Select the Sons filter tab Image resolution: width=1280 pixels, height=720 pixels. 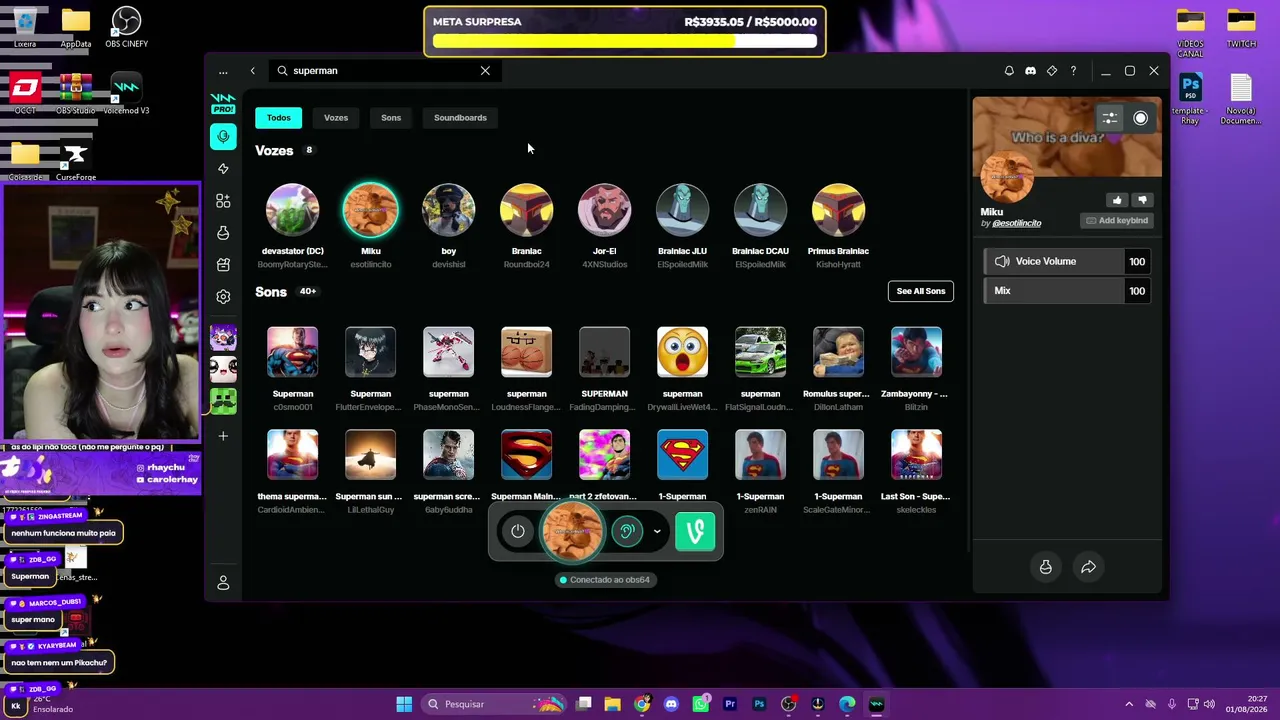pos(391,118)
